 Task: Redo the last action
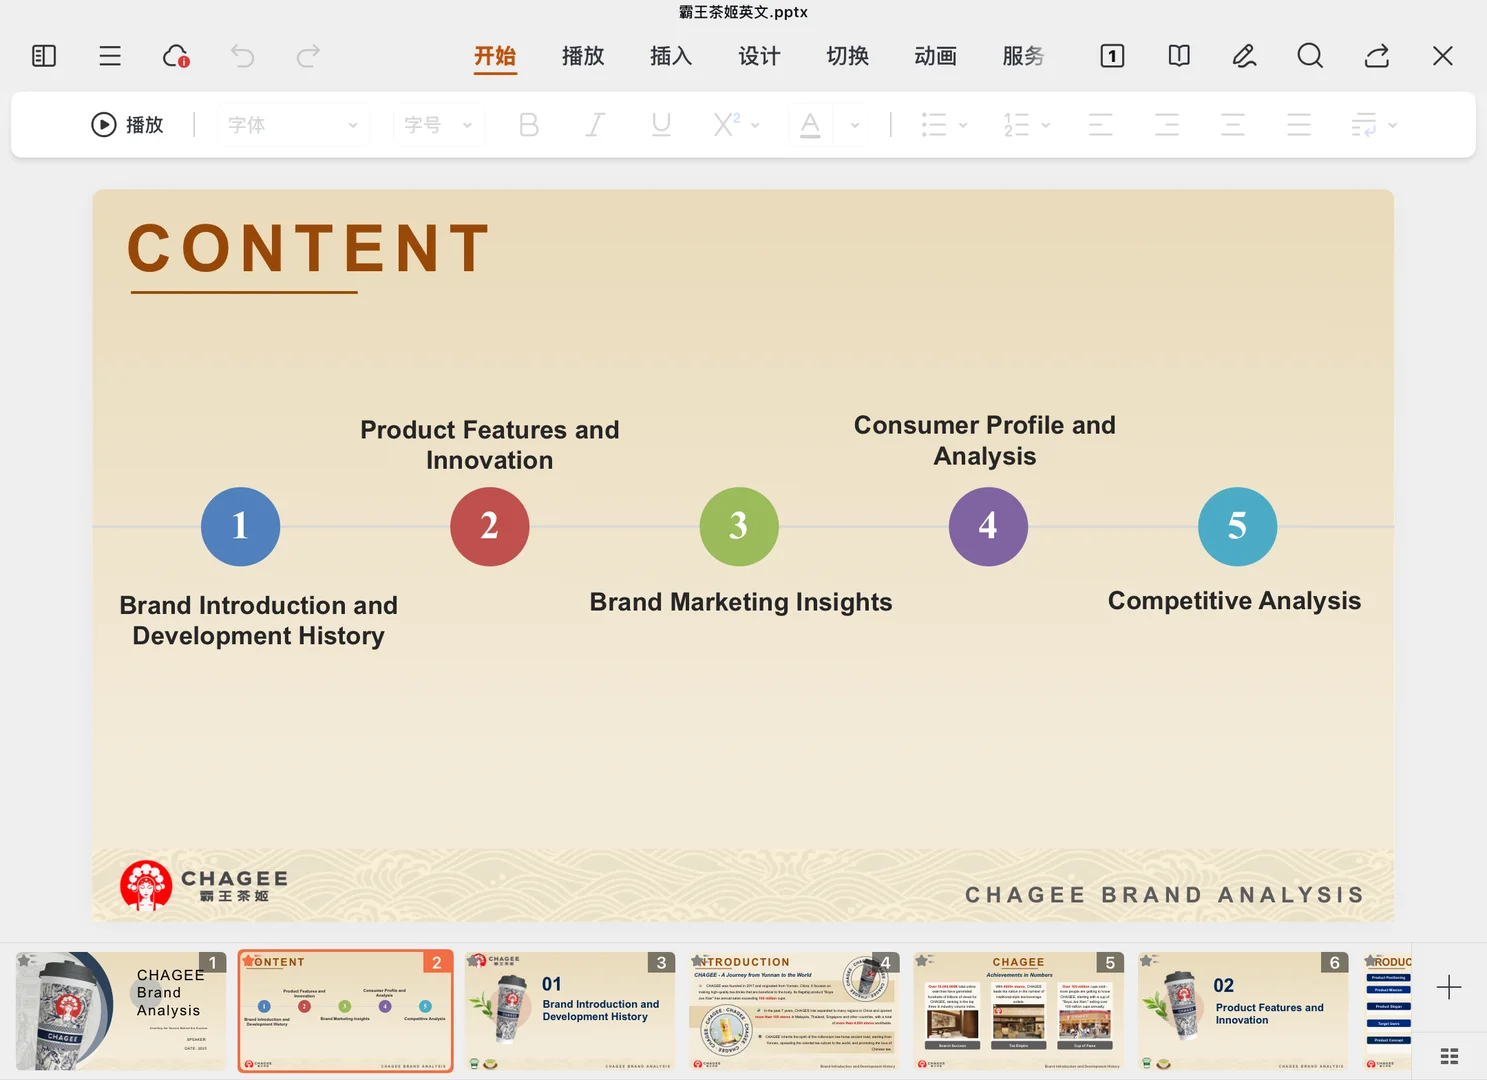(x=308, y=56)
